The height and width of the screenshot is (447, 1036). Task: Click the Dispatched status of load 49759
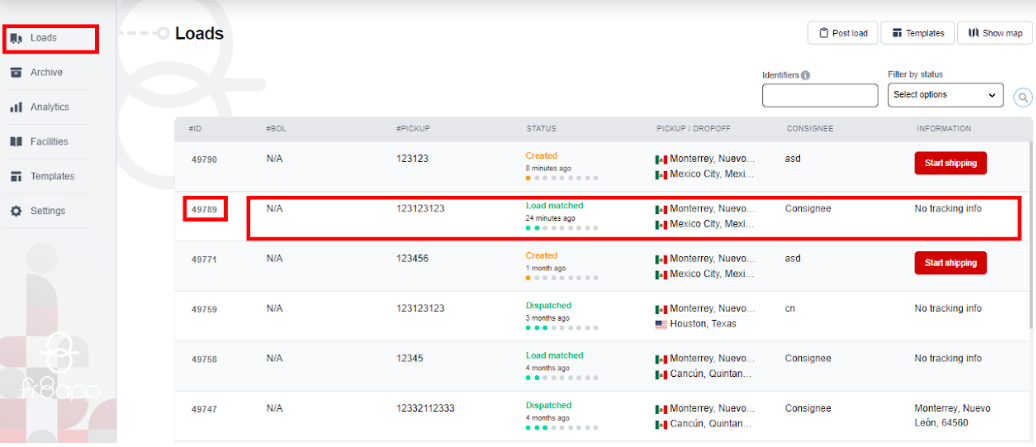[x=548, y=306]
